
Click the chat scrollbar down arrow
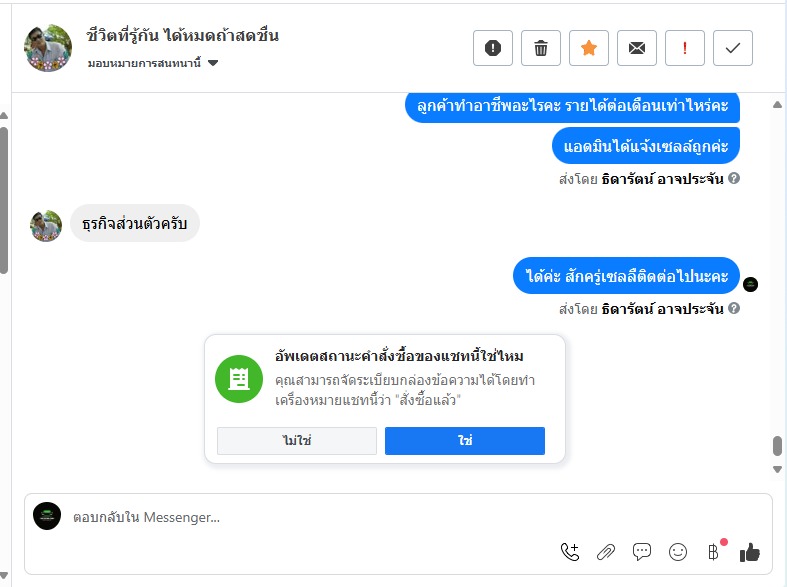coord(777,469)
